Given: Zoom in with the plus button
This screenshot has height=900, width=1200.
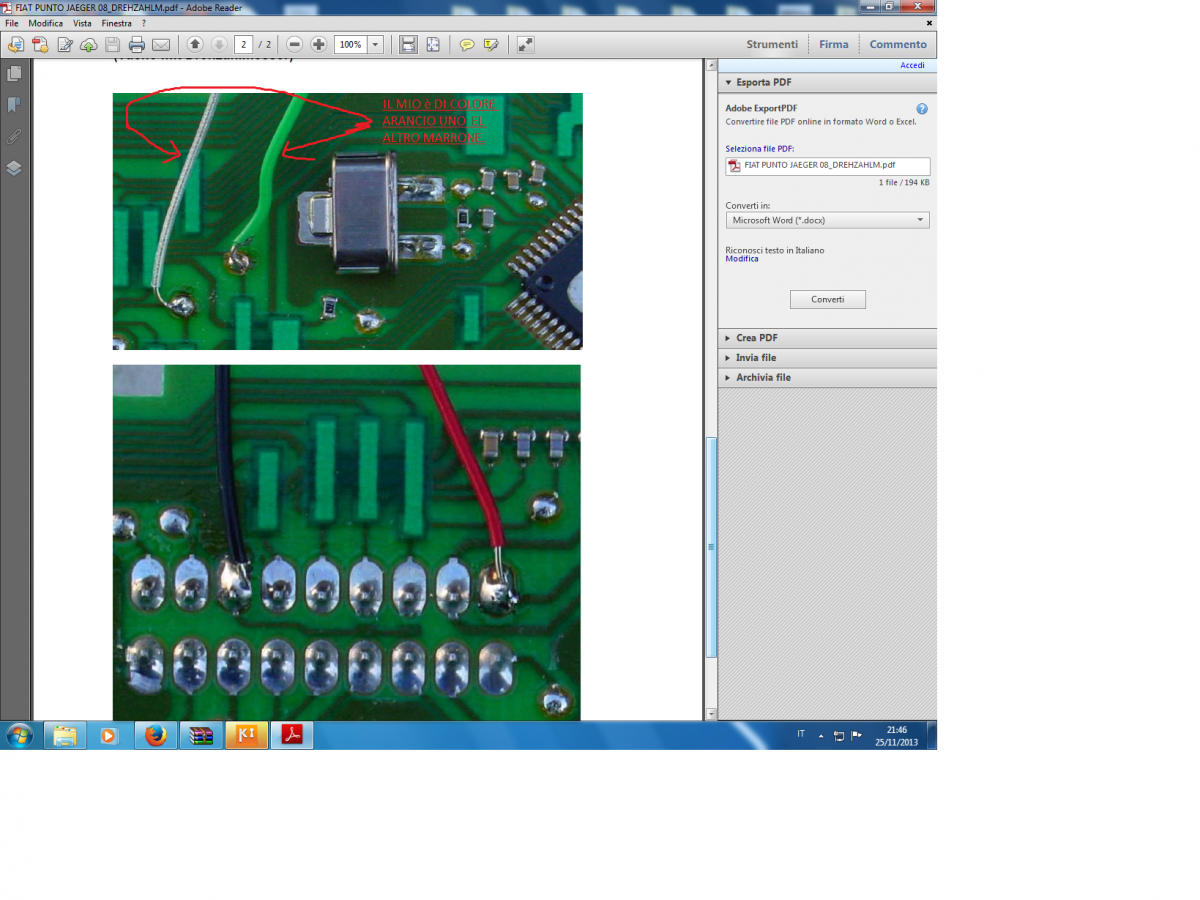Looking at the screenshot, I should point(319,44).
